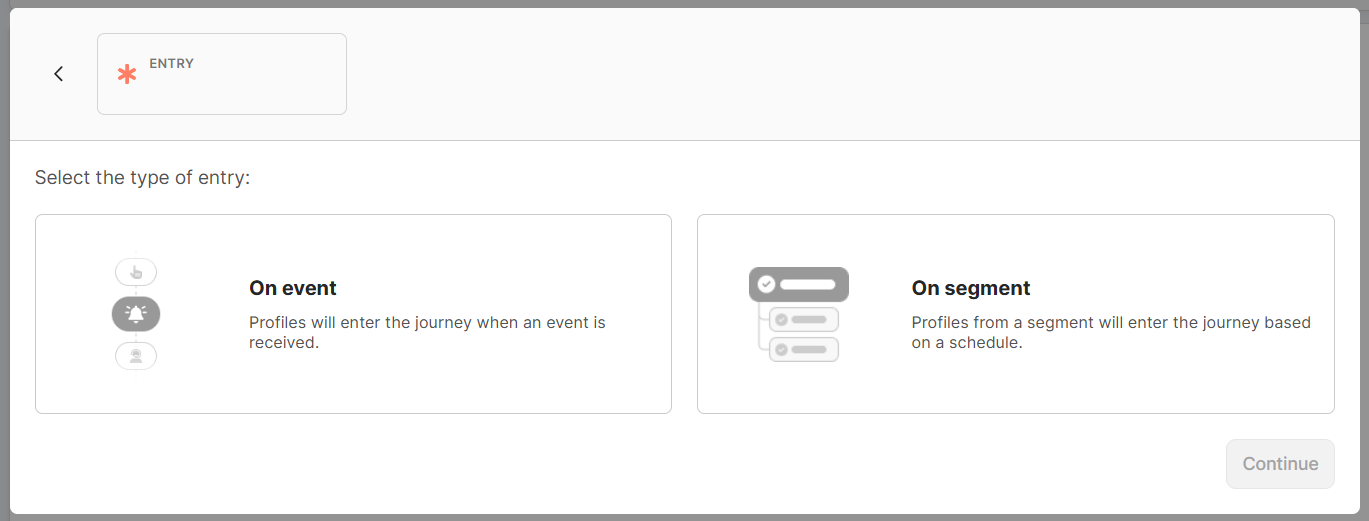The image size is (1369, 521).
Task: Click the "Select the type of entry" prompt
Action: point(142,178)
